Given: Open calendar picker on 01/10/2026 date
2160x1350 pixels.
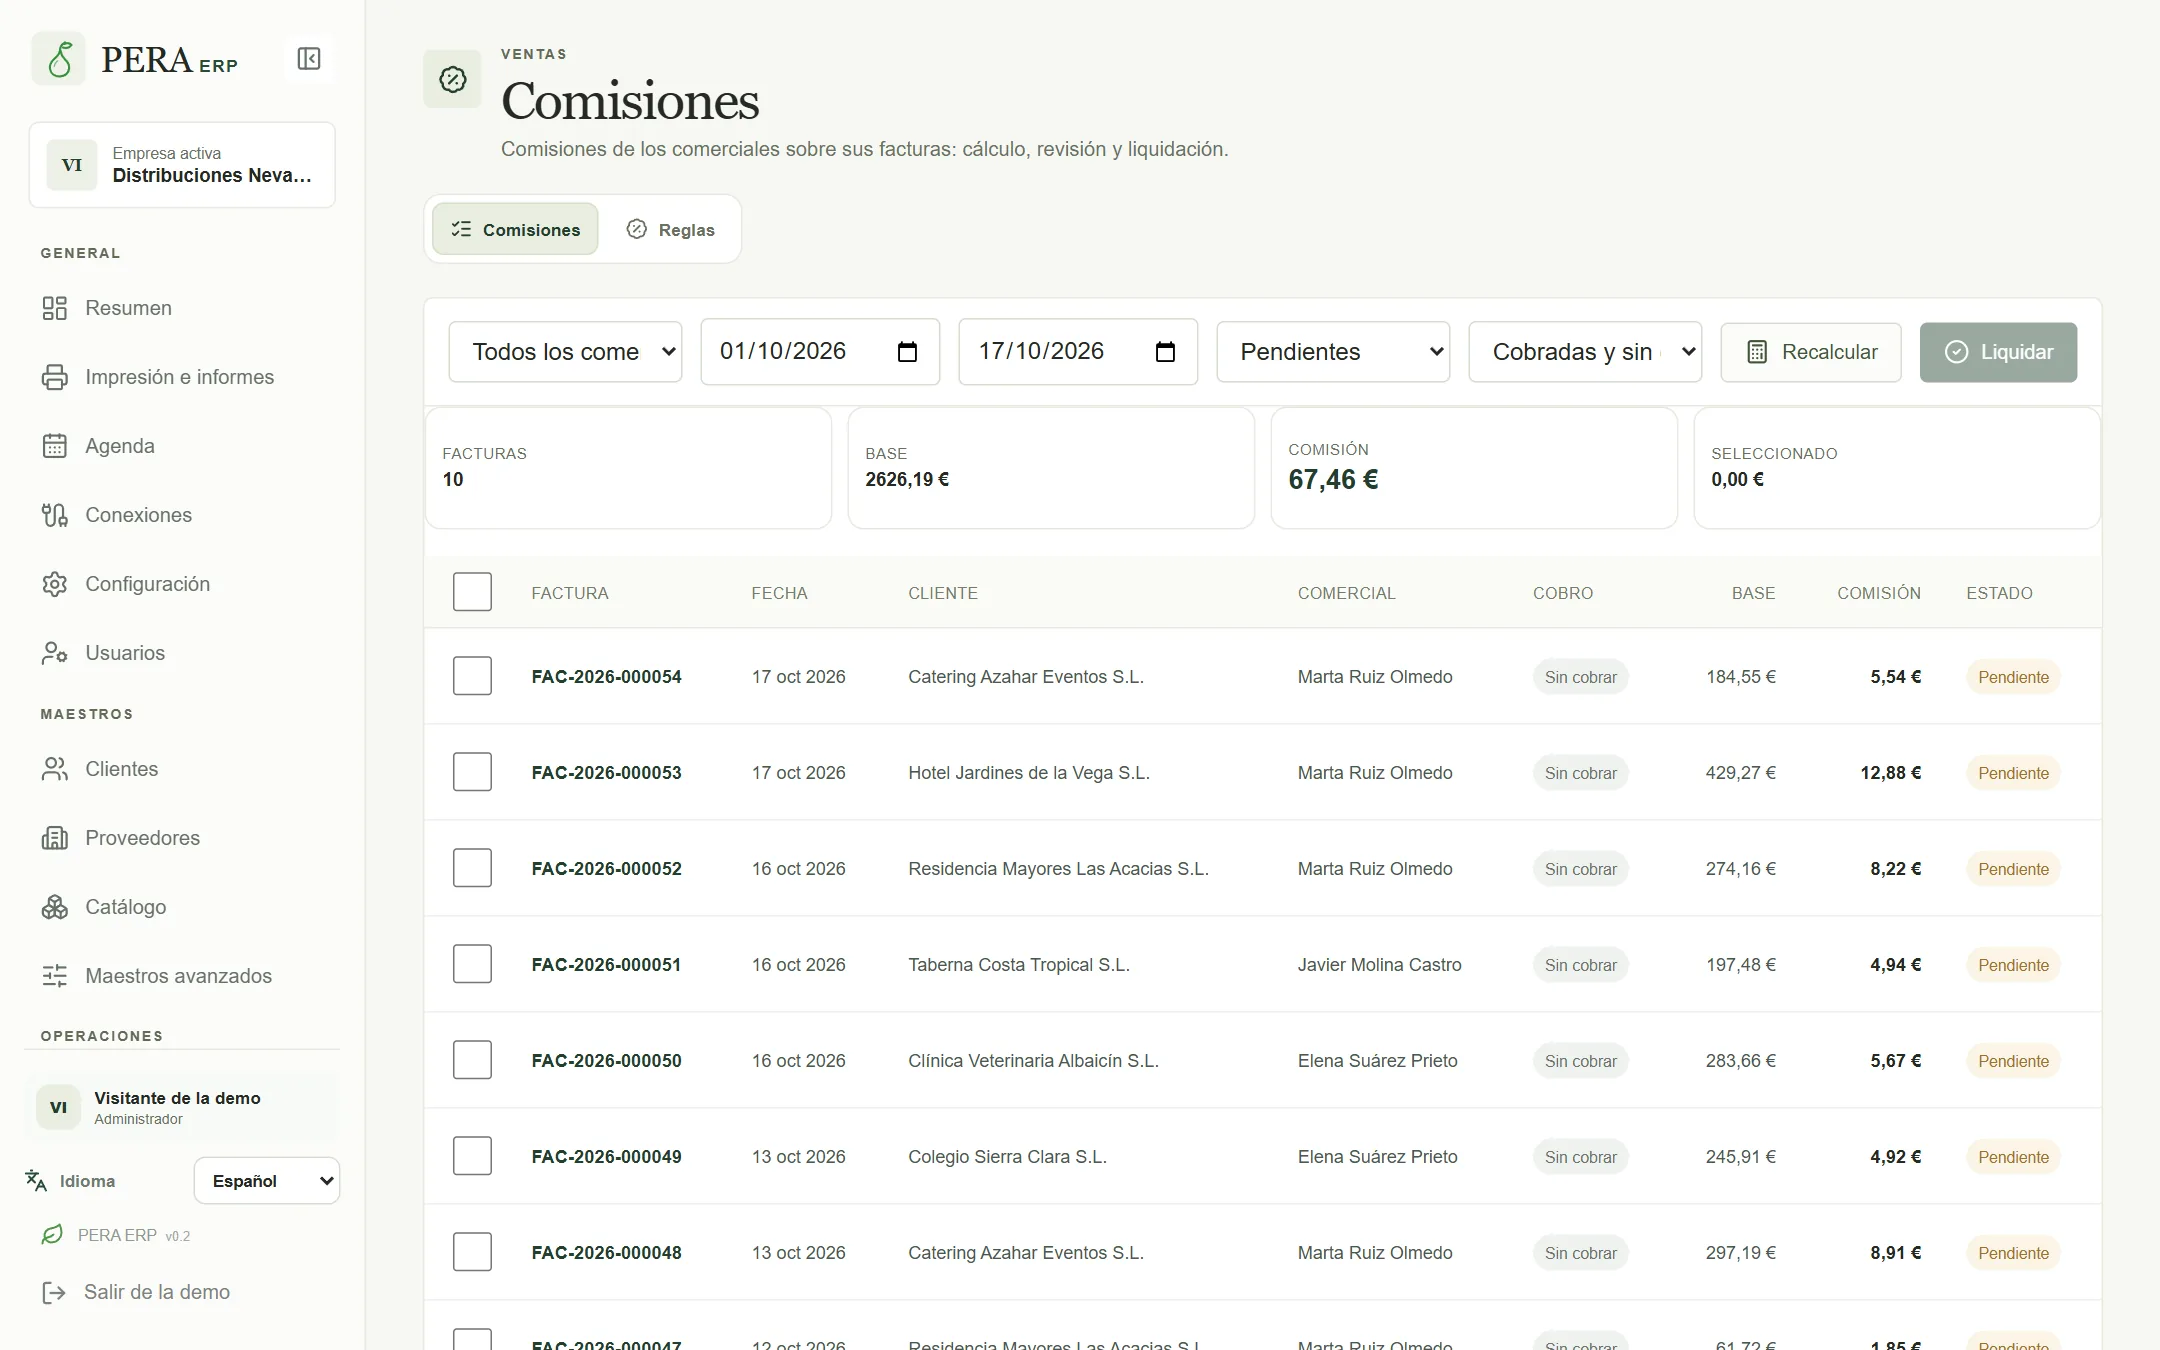Looking at the screenshot, I should click(x=907, y=352).
